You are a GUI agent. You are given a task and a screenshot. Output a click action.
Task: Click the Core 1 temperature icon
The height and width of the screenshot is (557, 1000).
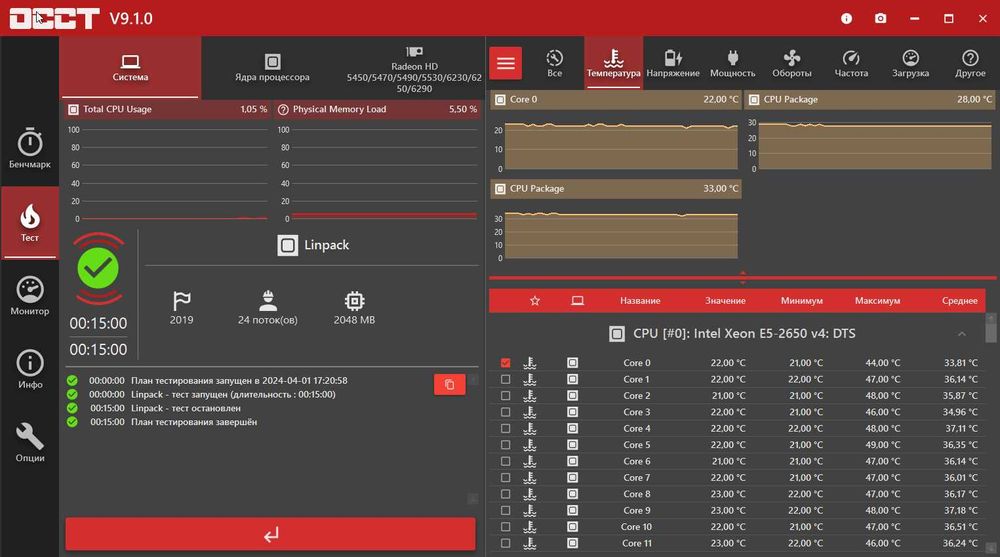click(x=529, y=379)
